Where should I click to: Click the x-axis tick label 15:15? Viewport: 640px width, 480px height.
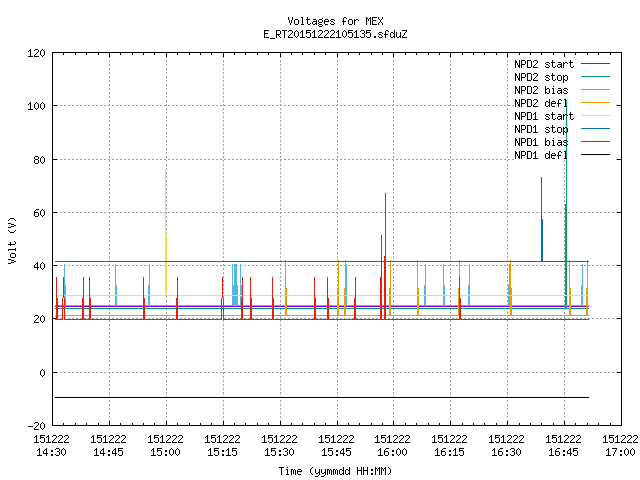(222, 452)
